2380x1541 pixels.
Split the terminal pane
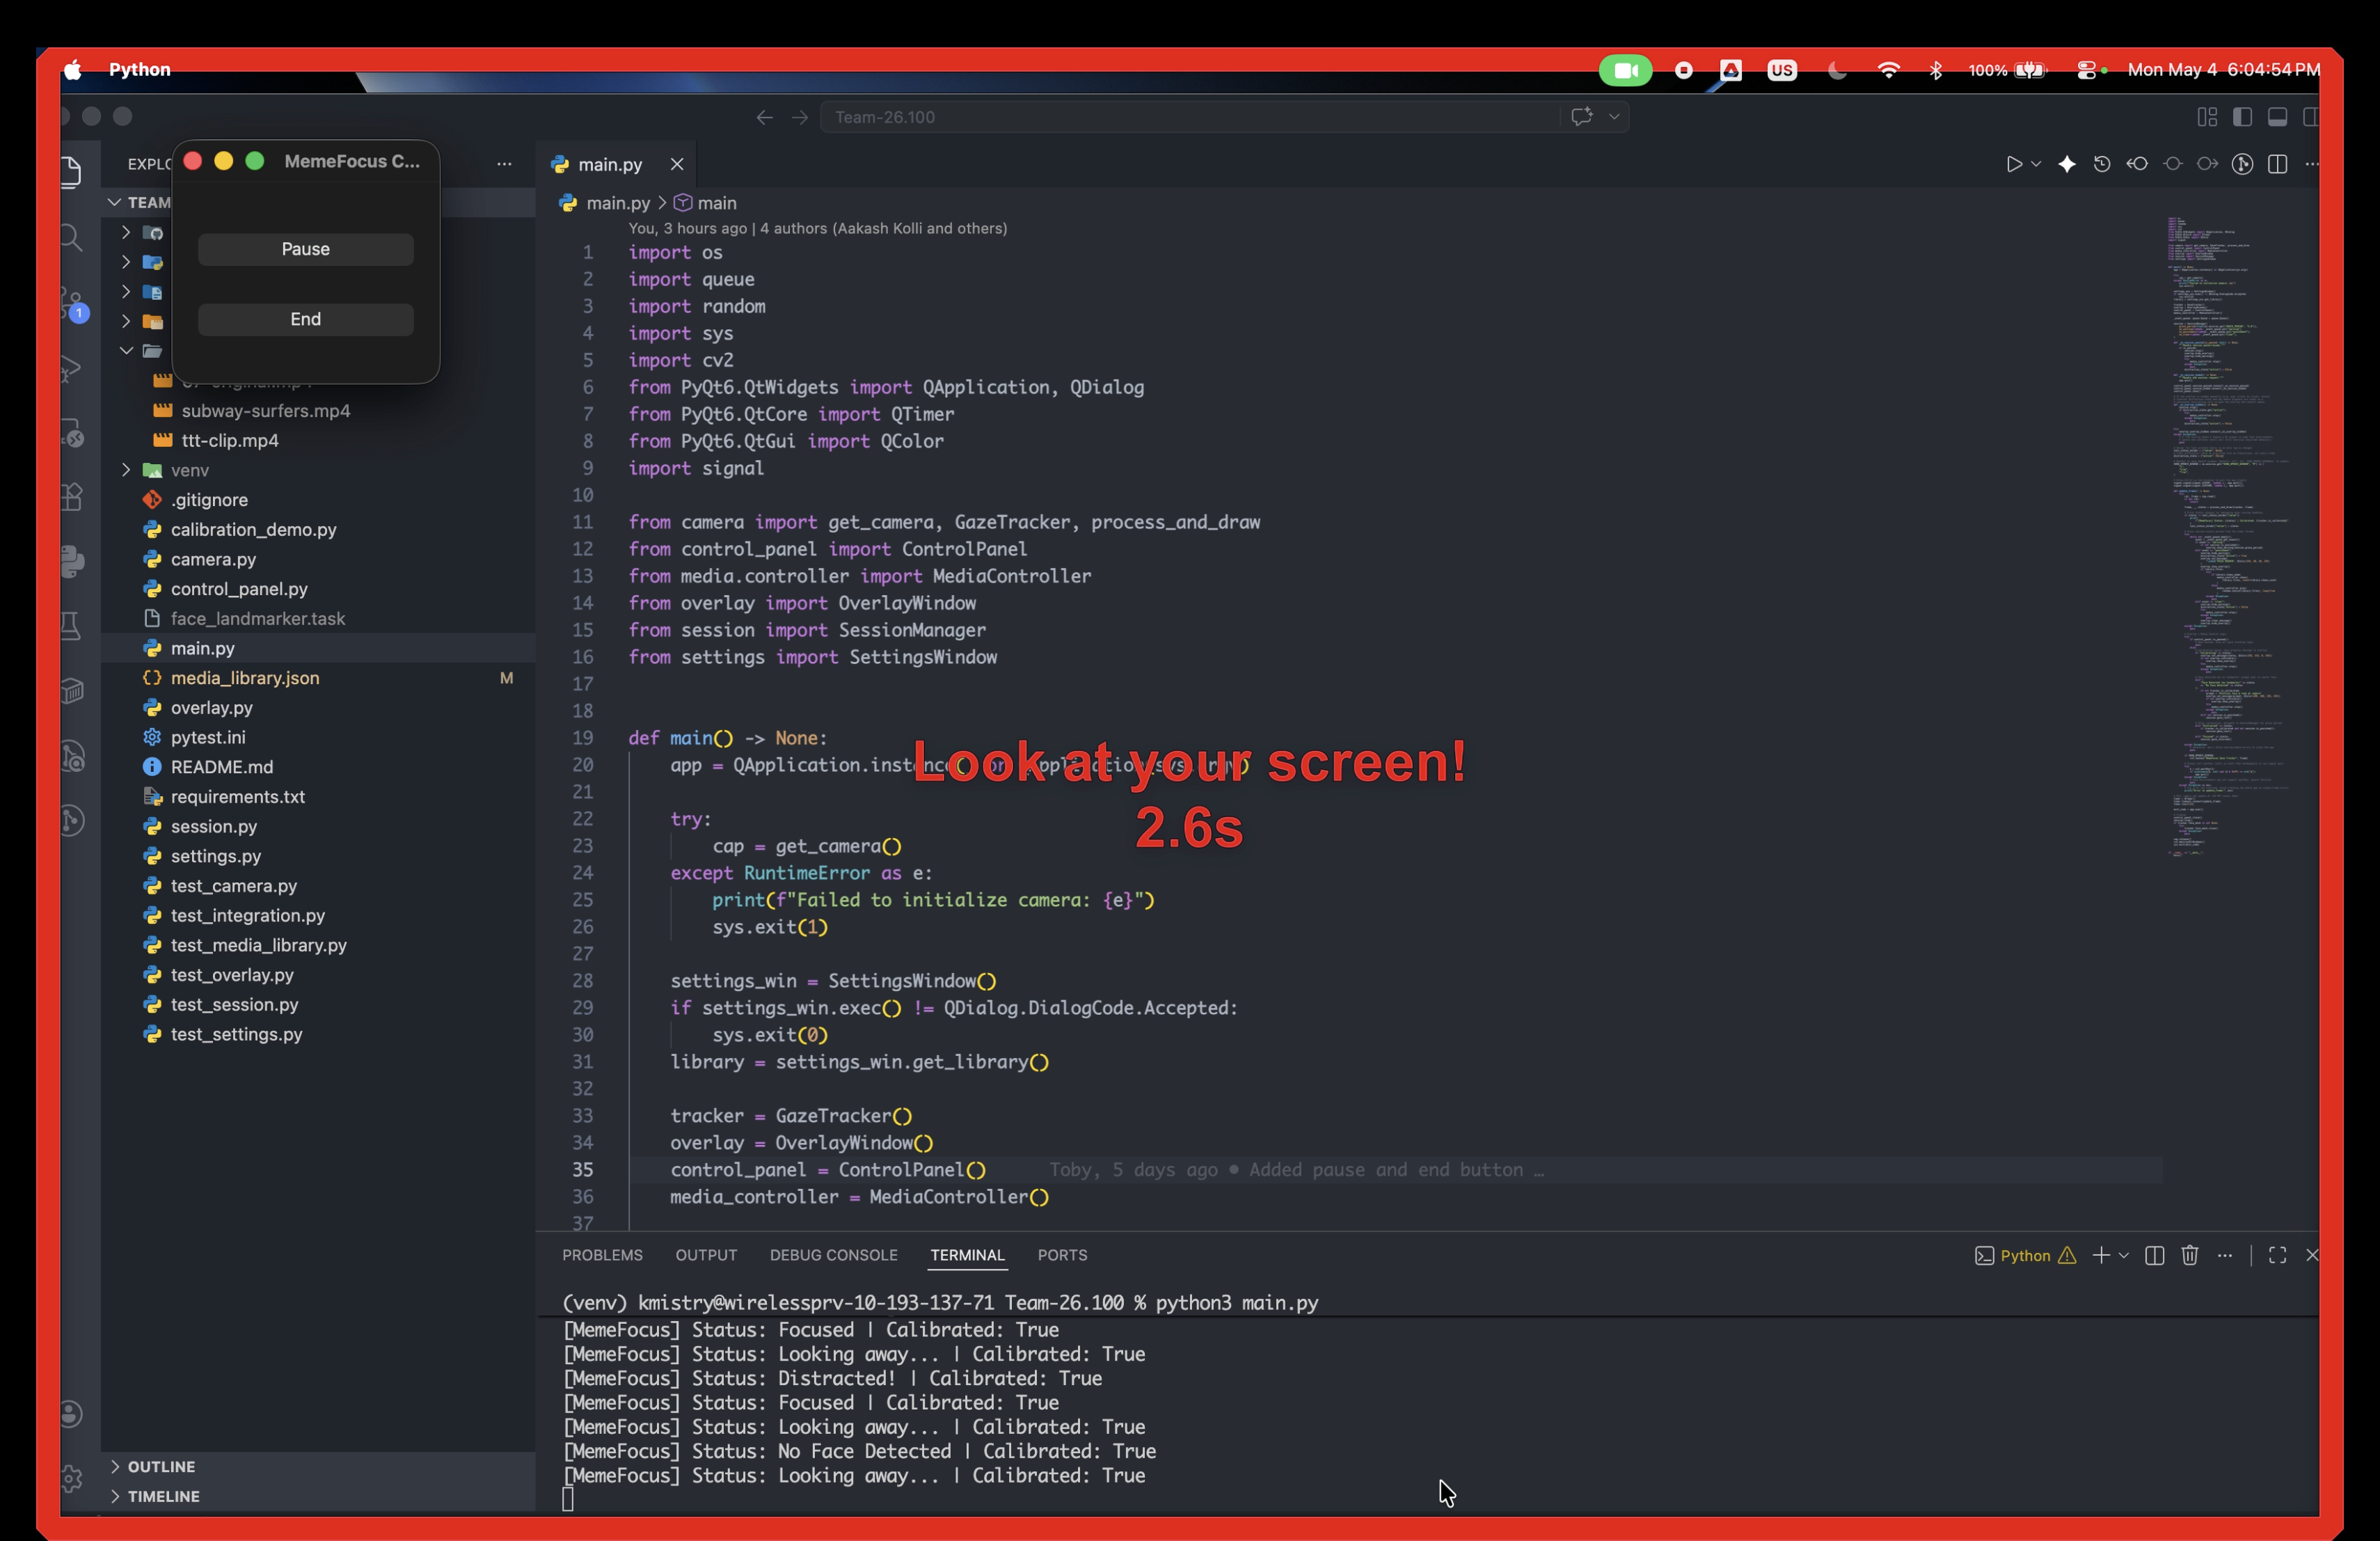click(2155, 1256)
